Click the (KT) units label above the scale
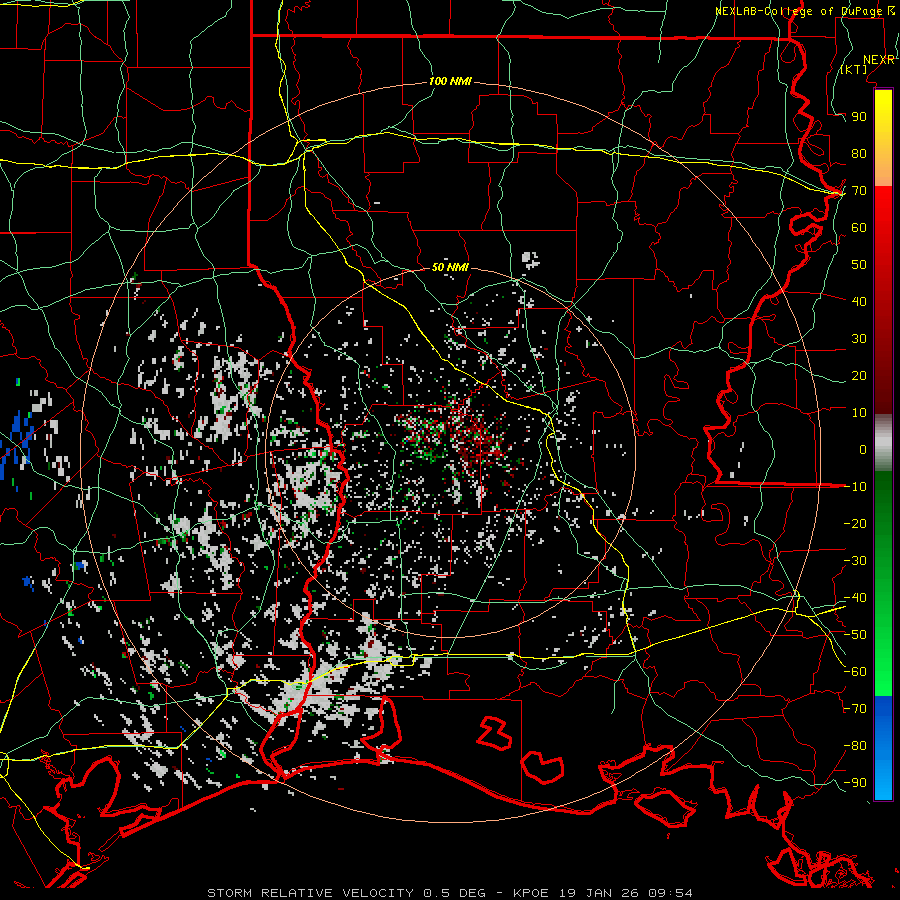 click(x=854, y=69)
